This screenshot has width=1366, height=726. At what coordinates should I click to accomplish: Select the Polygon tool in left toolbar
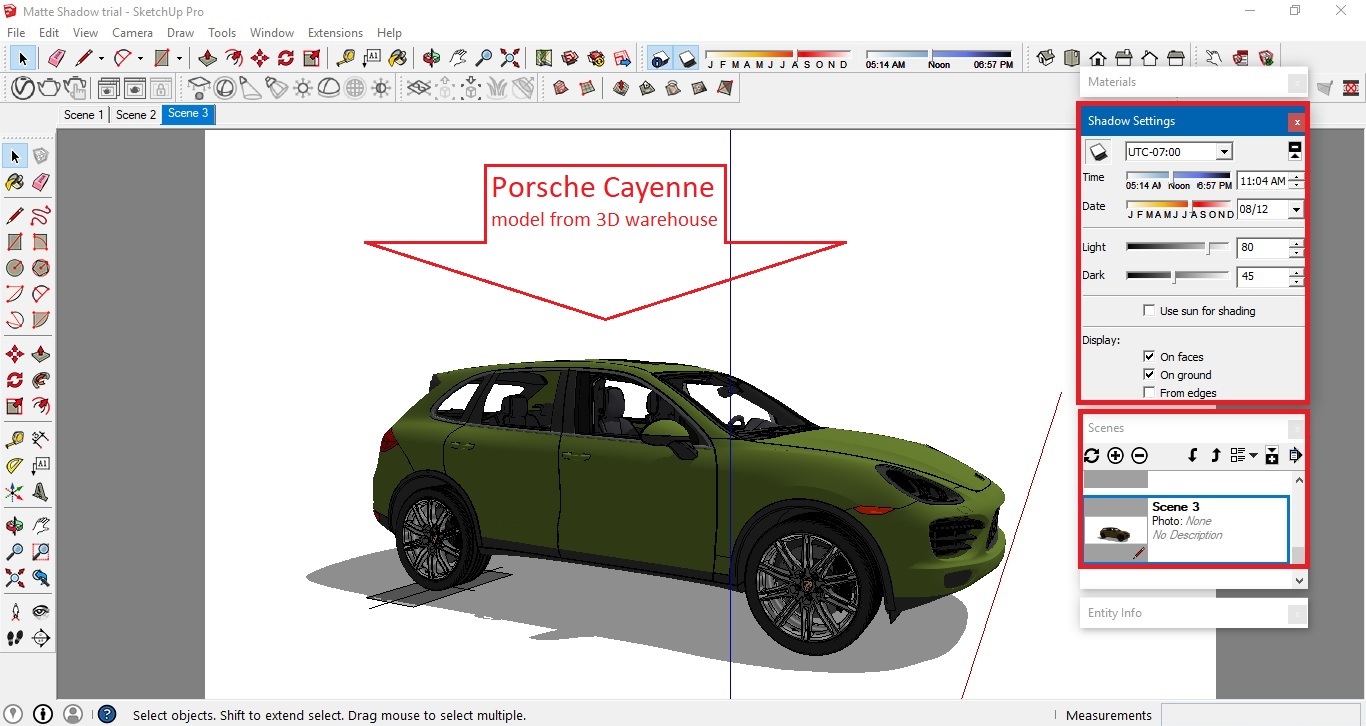coord(41,268)
